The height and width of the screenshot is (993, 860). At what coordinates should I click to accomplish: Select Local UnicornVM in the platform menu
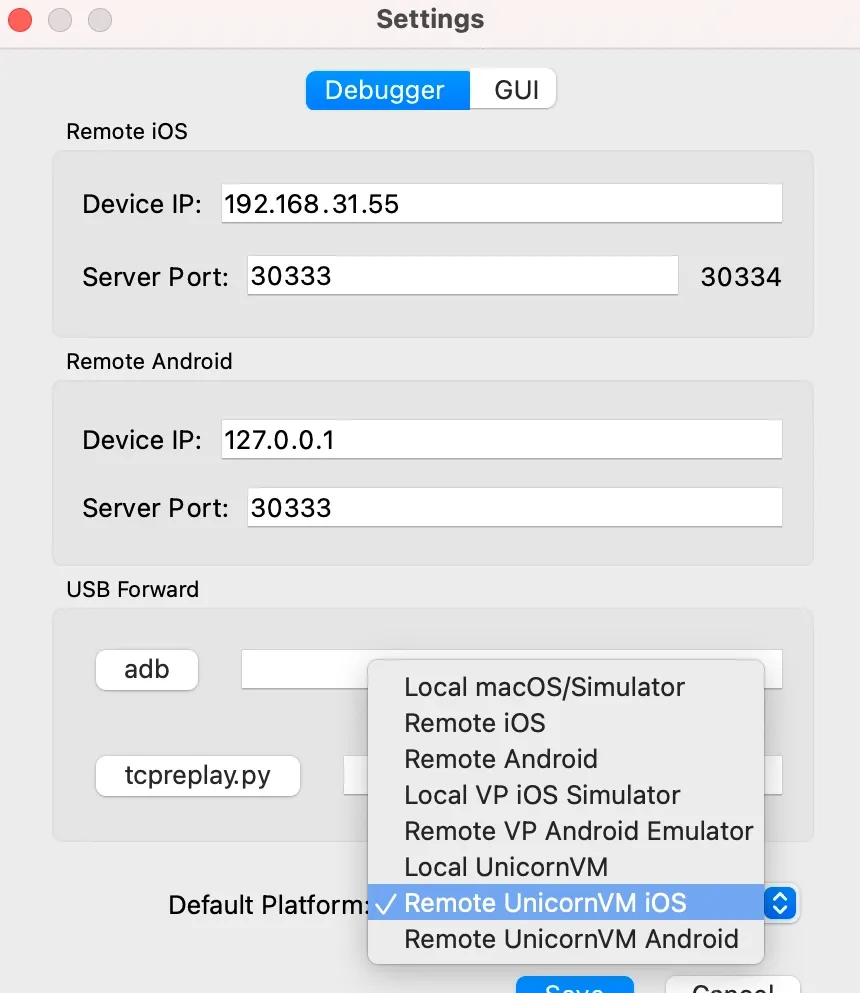566,867
